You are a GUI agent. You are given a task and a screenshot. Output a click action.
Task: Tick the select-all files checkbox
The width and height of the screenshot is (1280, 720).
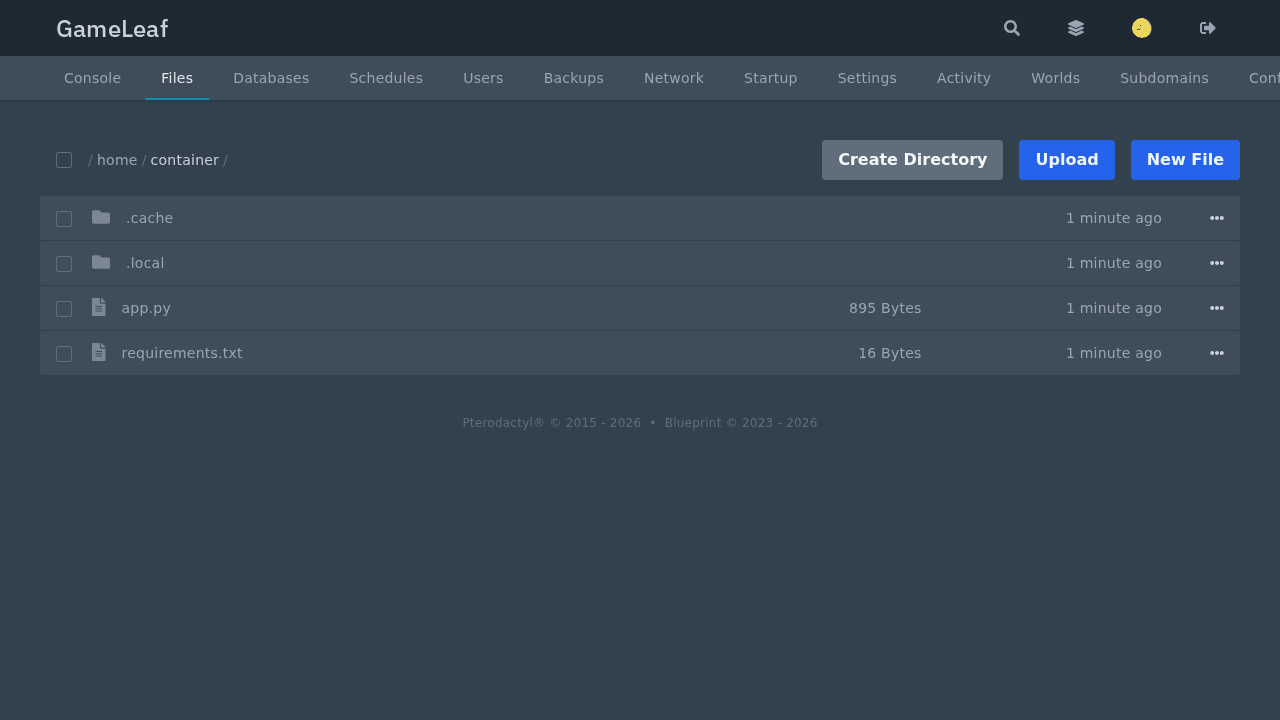coord(64,160)
